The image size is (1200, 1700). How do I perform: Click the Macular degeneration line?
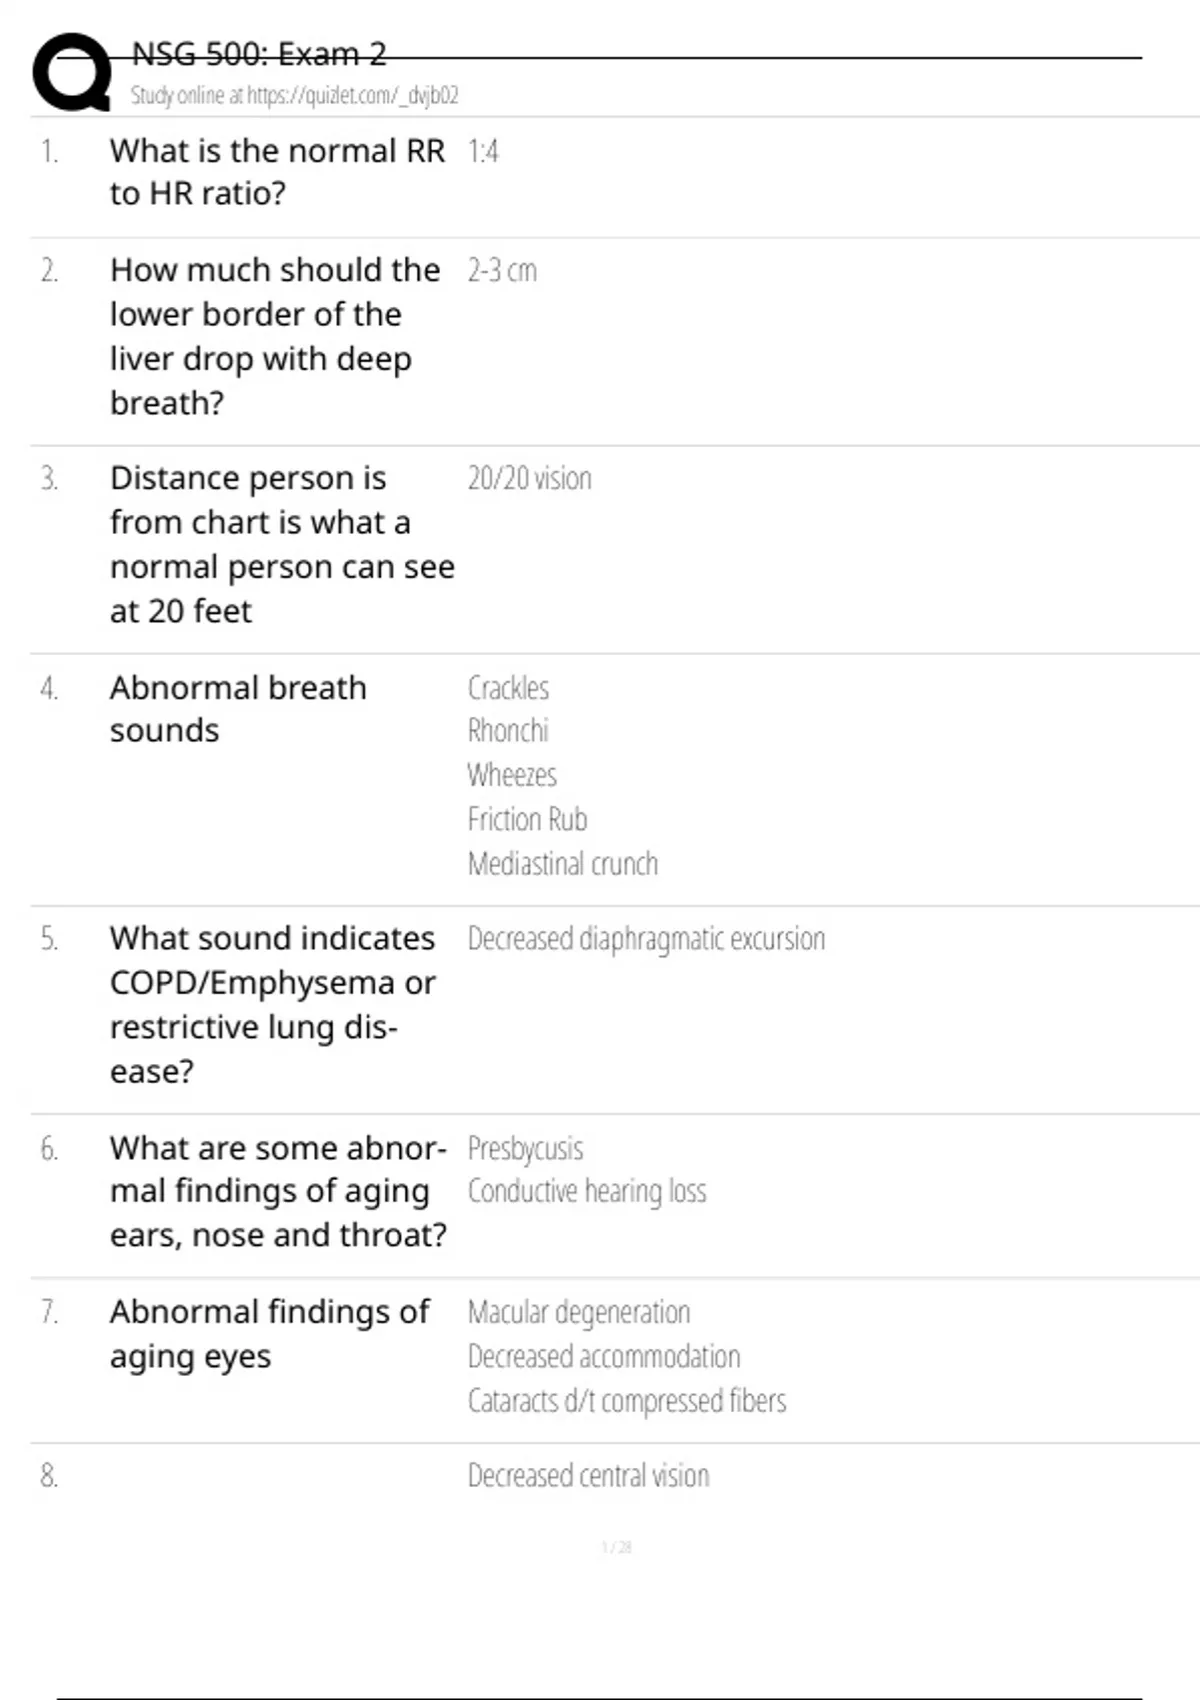click(578, 1312)
